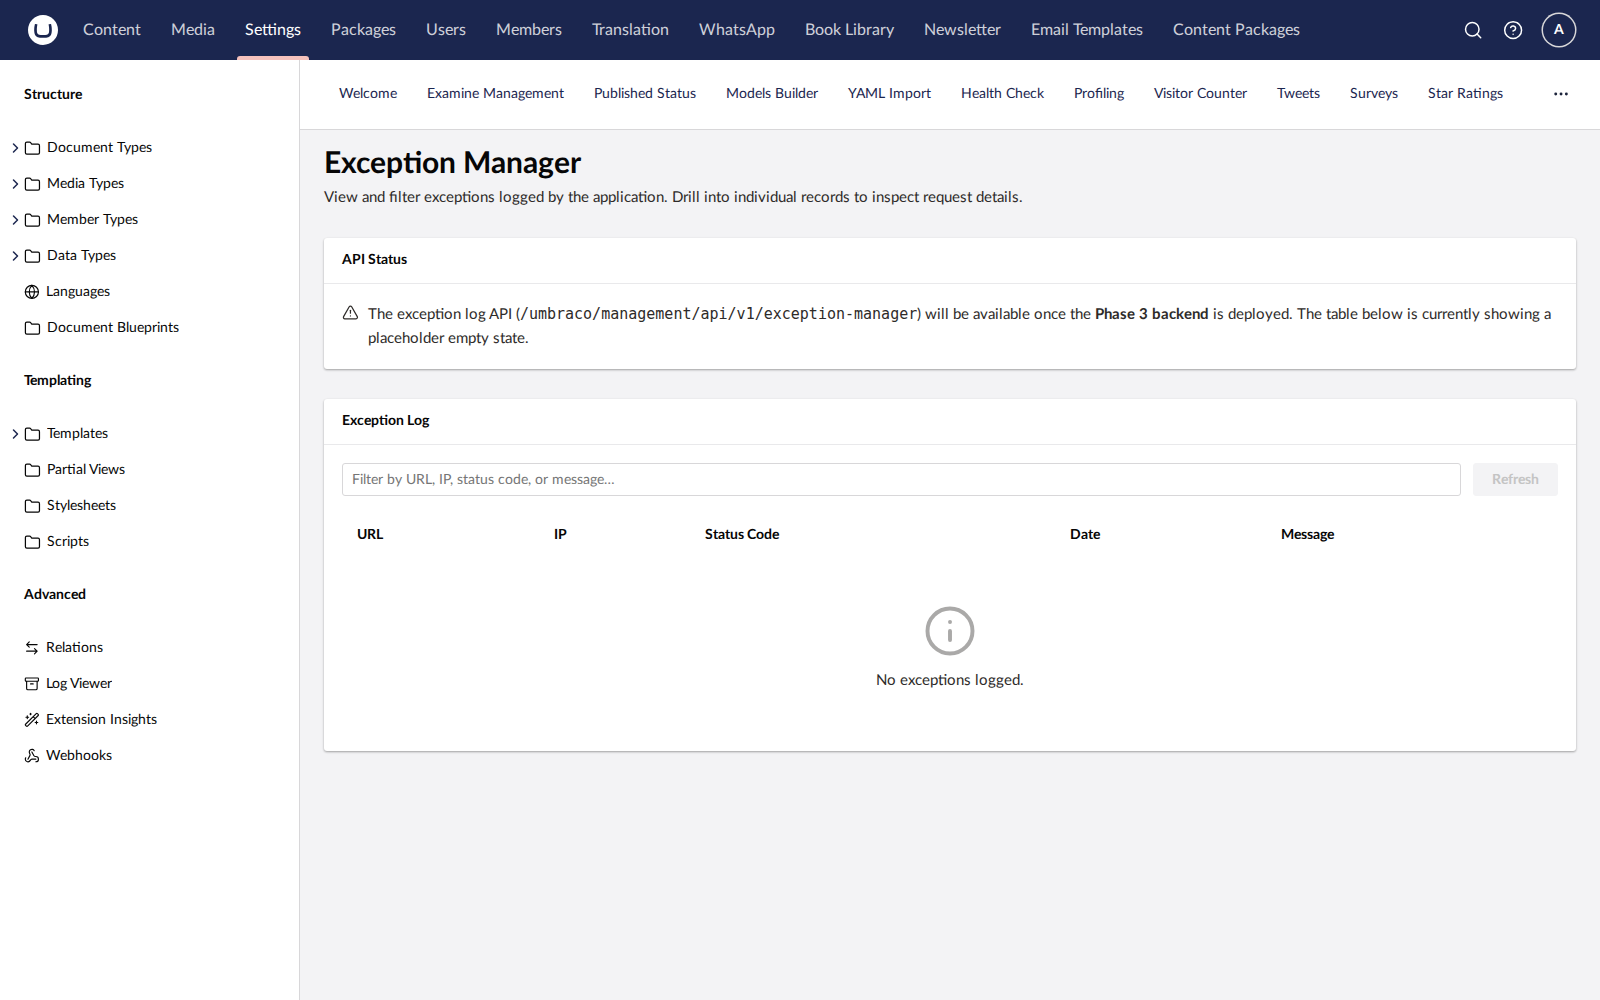The height and width of the screenshot is (1000, 1600).
Task: Open the Email Templates section
Action: tap(1087, 30)
